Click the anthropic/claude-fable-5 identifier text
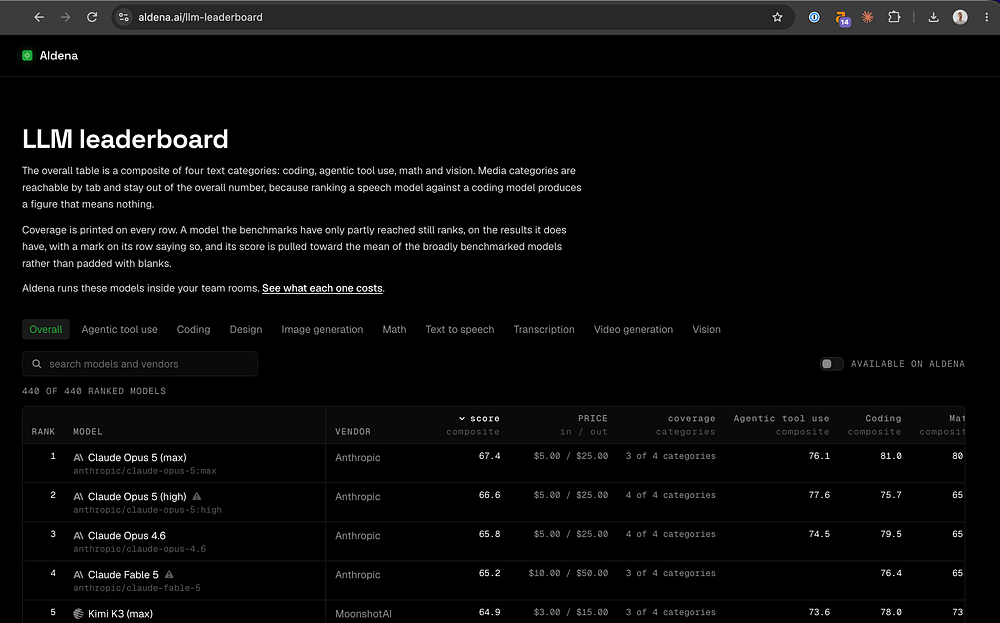The height and width of the screenshot is (623, 1000). pyautogui.click(x=136, y=588)
